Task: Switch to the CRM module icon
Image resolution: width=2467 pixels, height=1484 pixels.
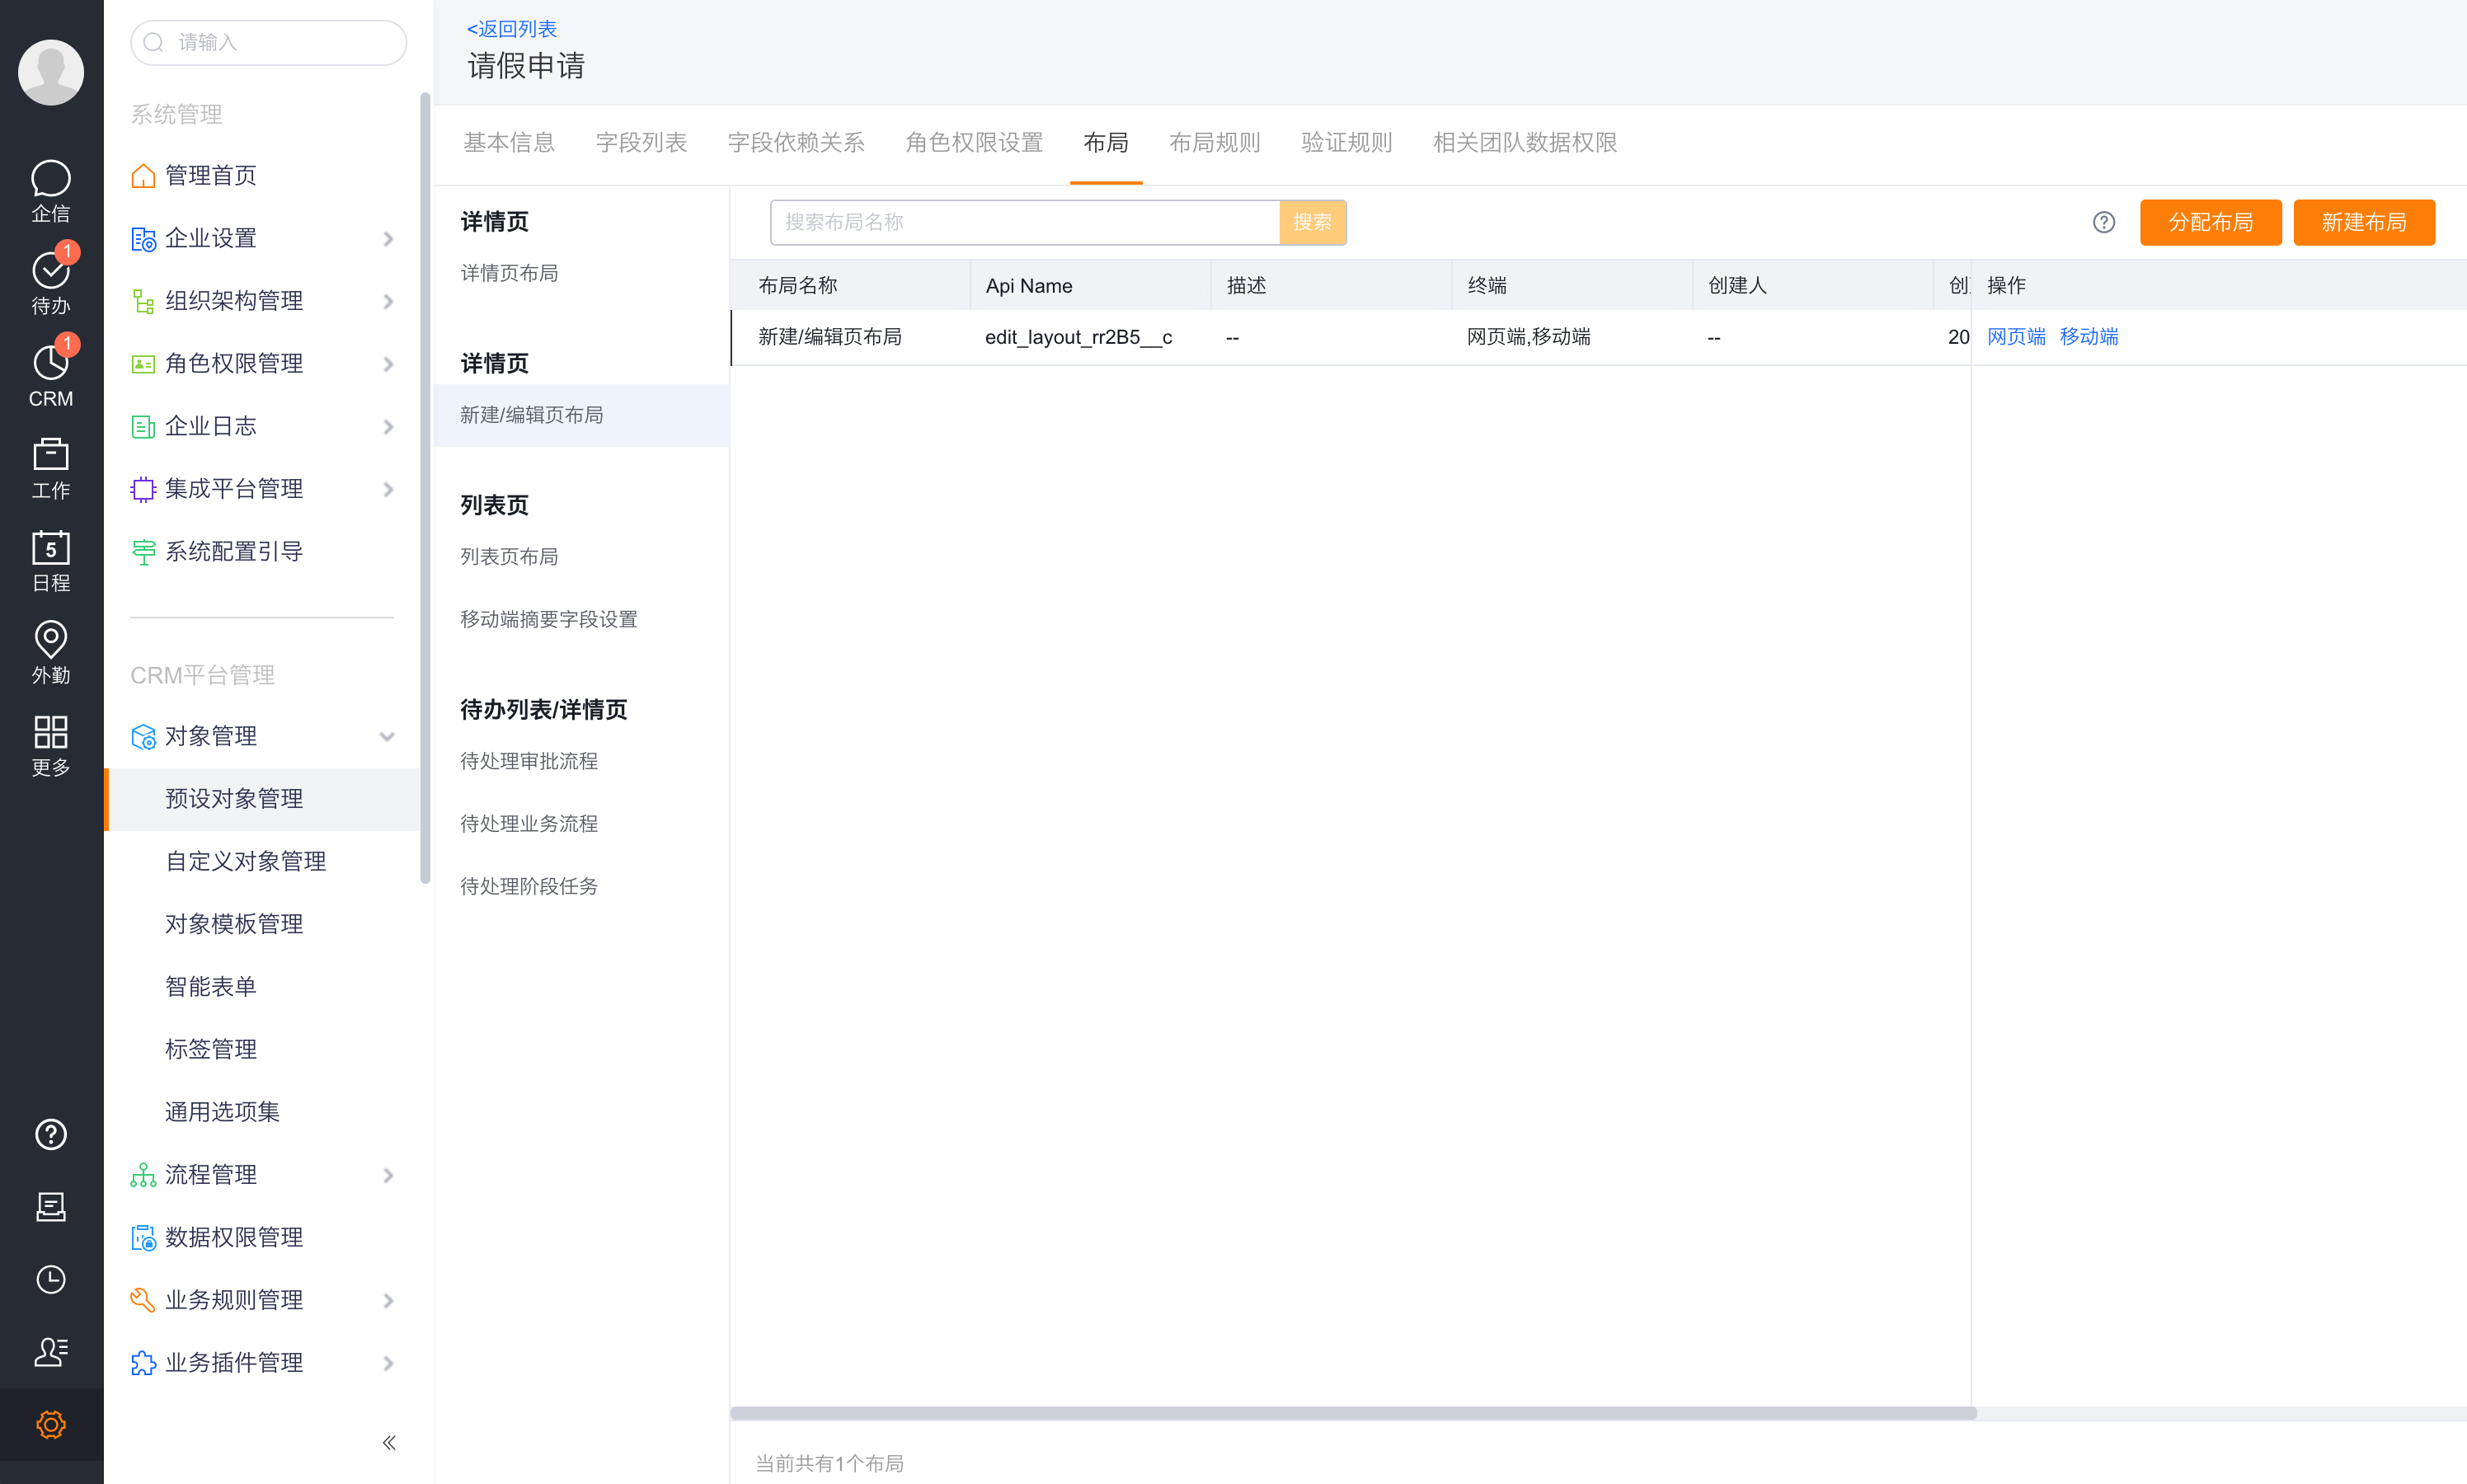Action: (x=50, y=373)
